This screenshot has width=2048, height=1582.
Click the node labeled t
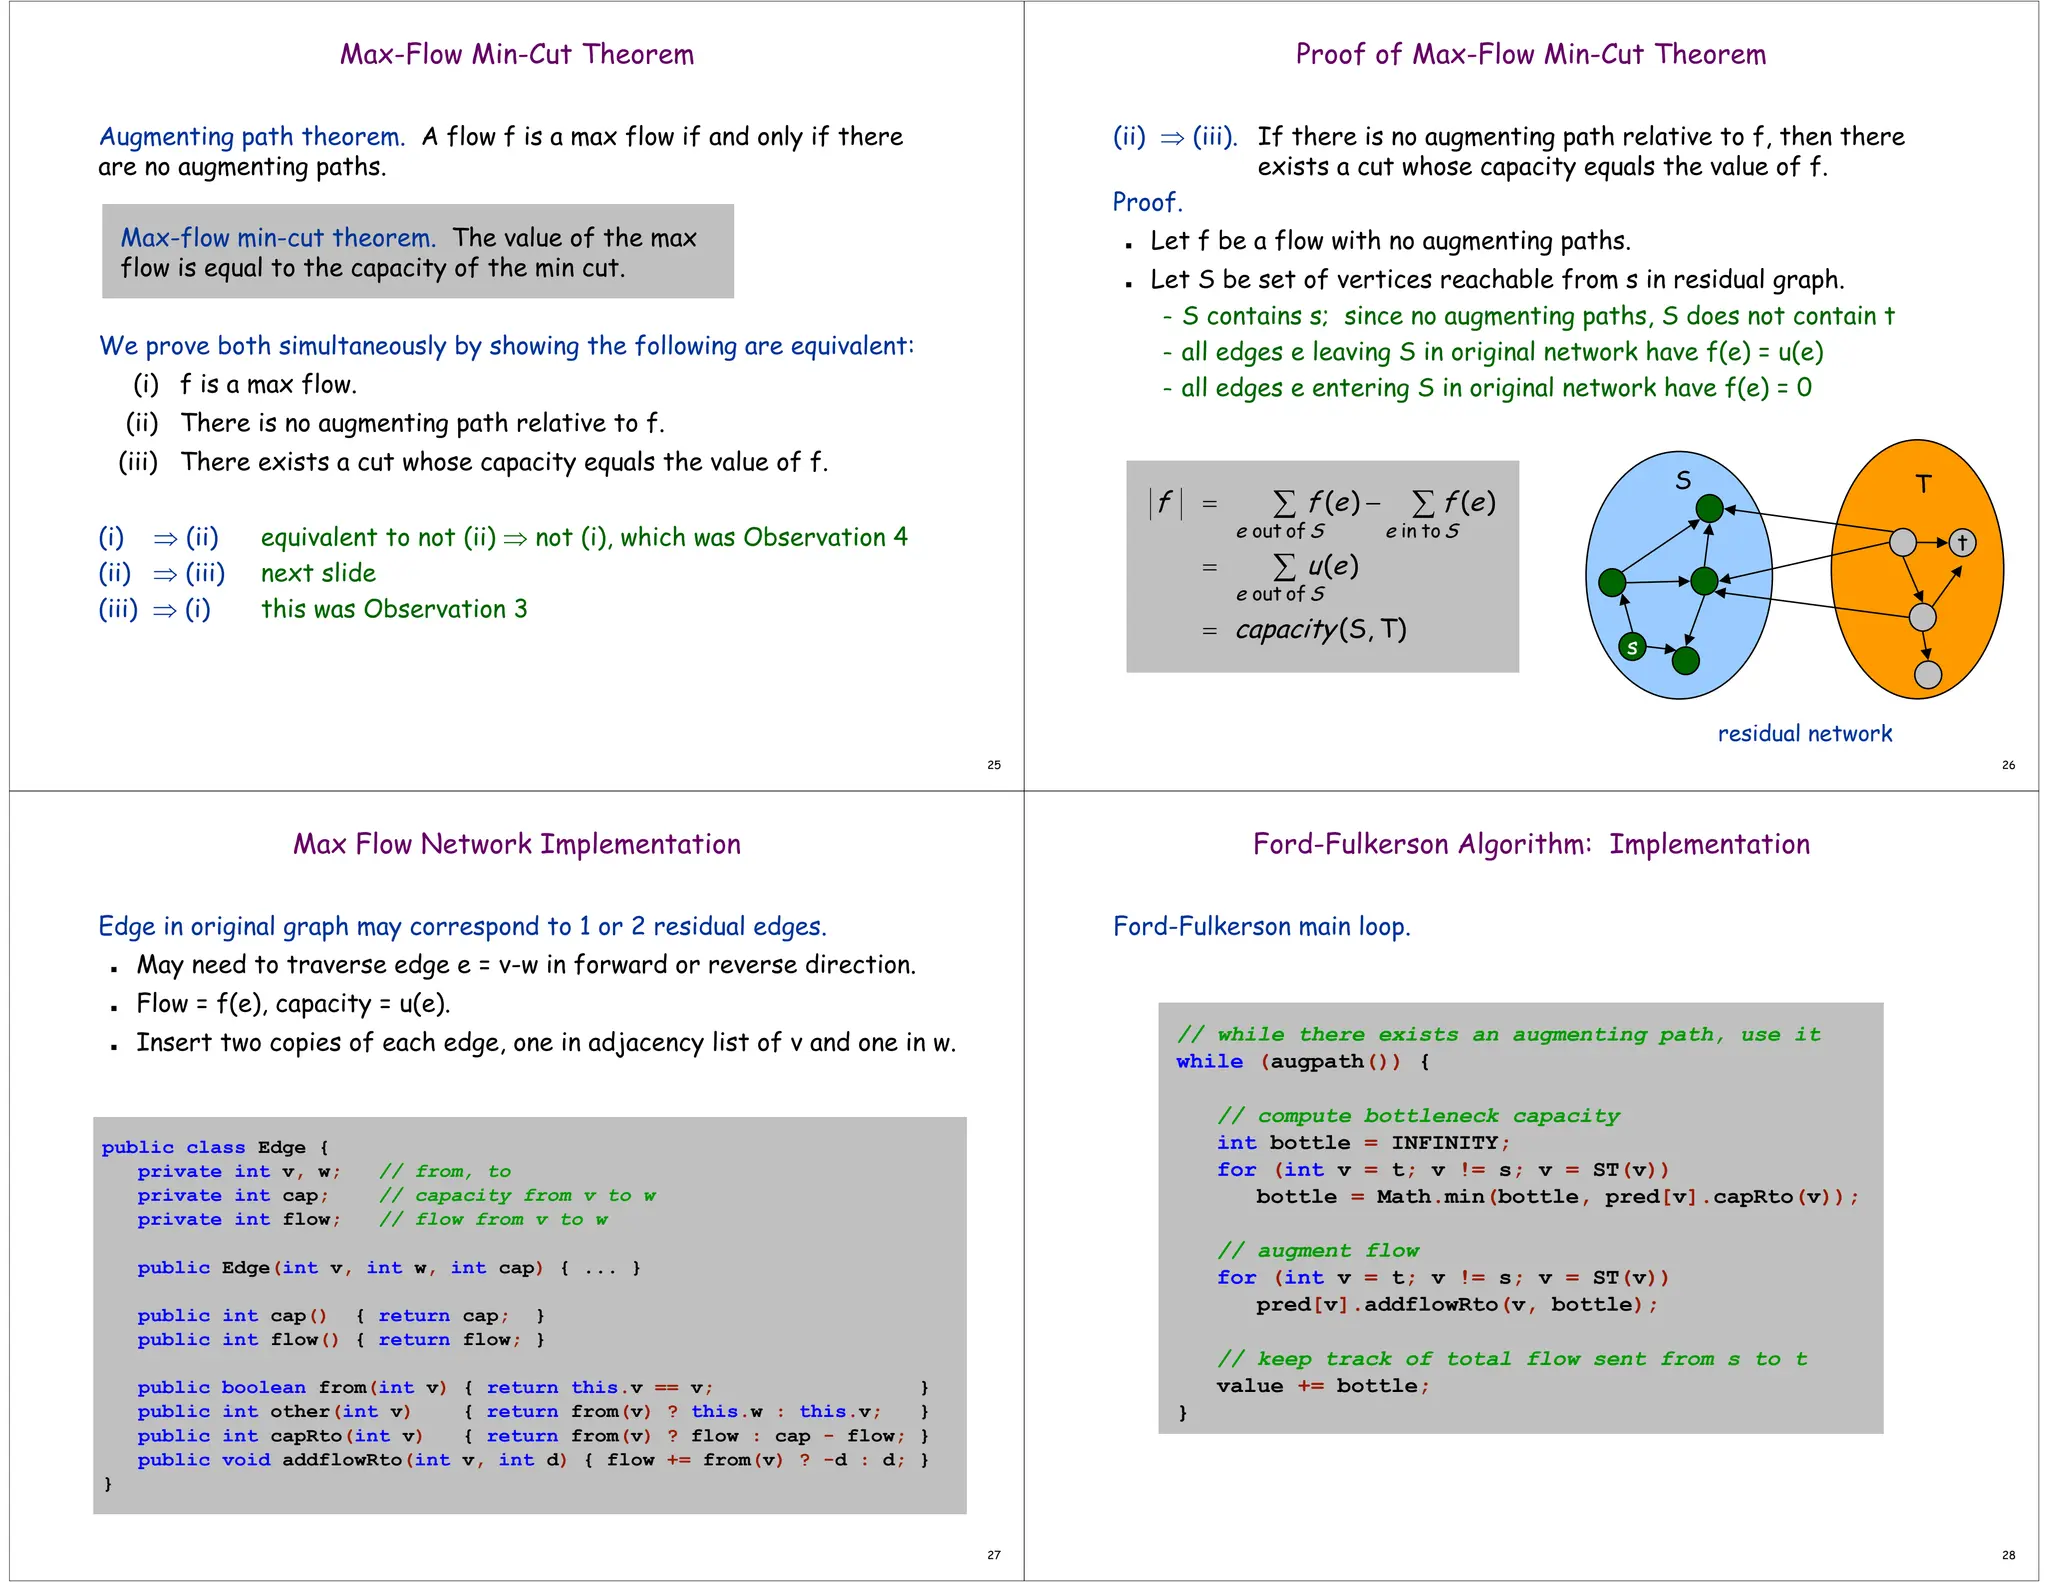click(1962, 542)
